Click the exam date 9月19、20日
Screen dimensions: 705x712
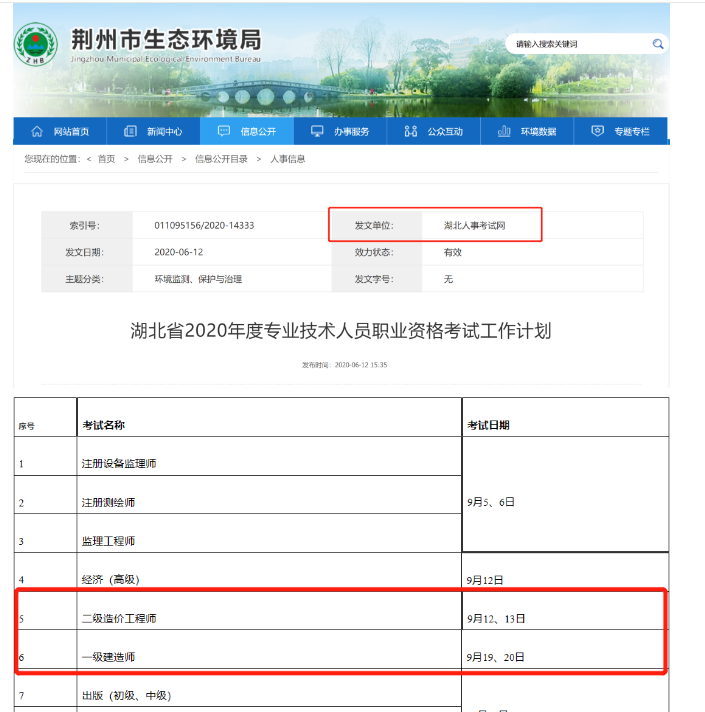[x=495, y=658]
